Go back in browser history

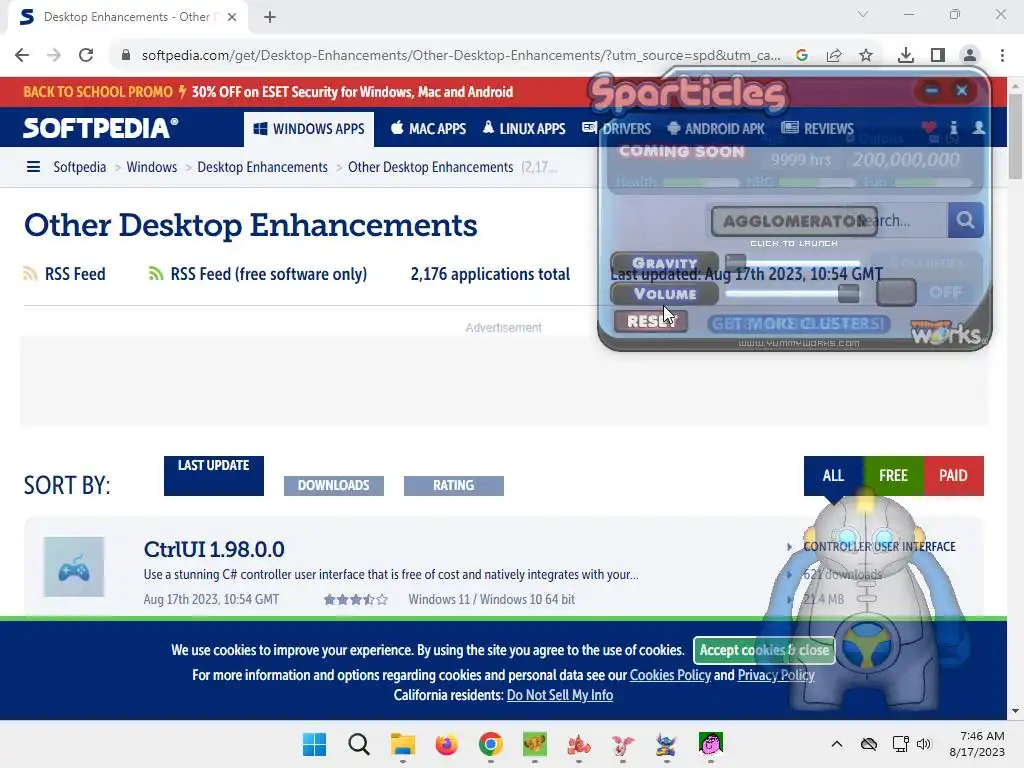(22, 56)
